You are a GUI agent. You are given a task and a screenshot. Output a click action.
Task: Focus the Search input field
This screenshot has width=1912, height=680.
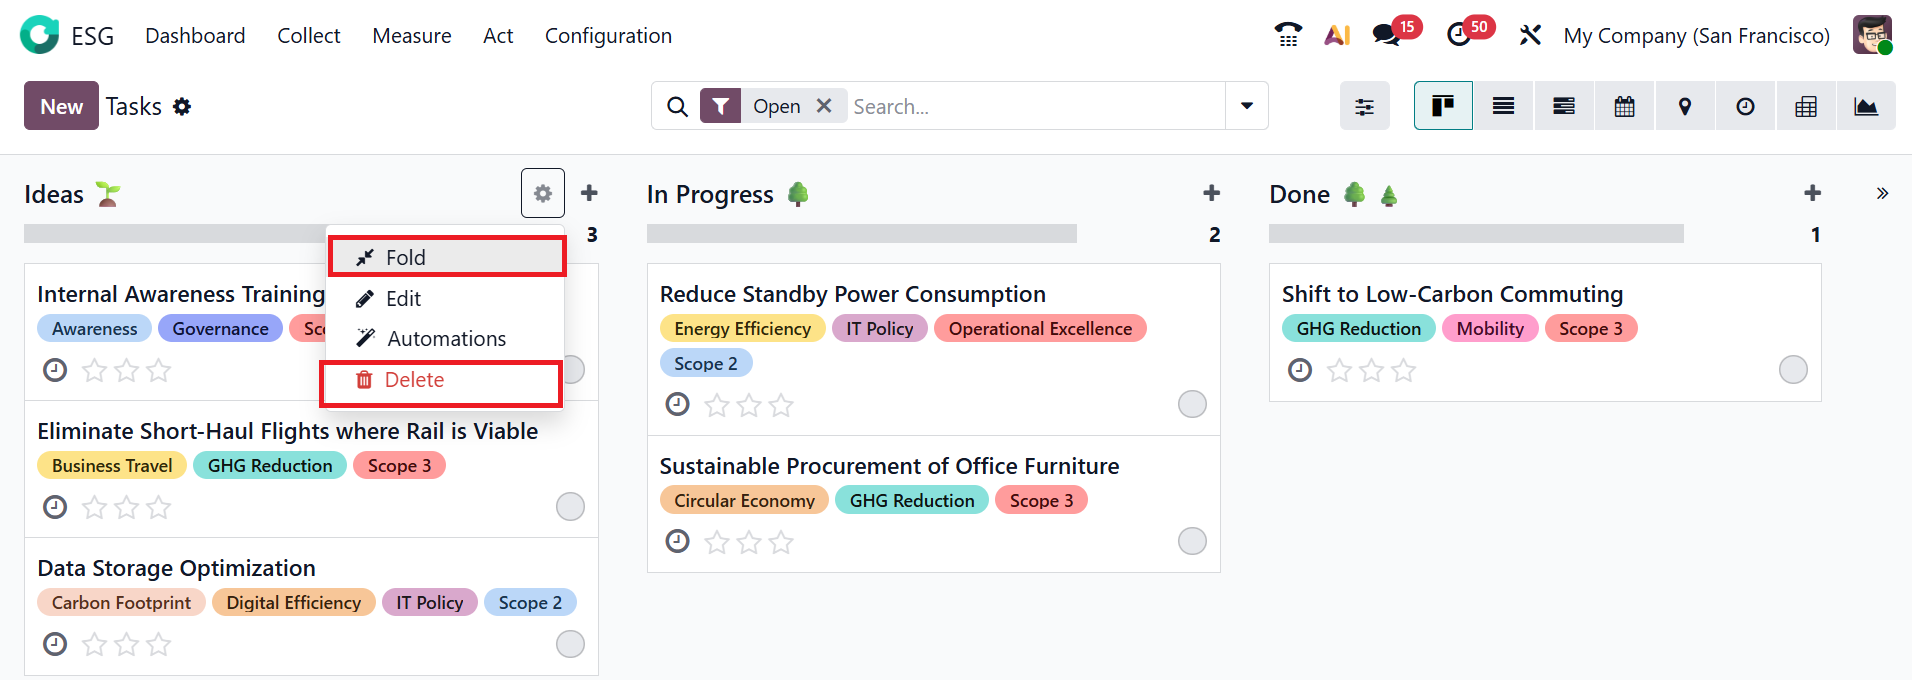point(1034,106)
